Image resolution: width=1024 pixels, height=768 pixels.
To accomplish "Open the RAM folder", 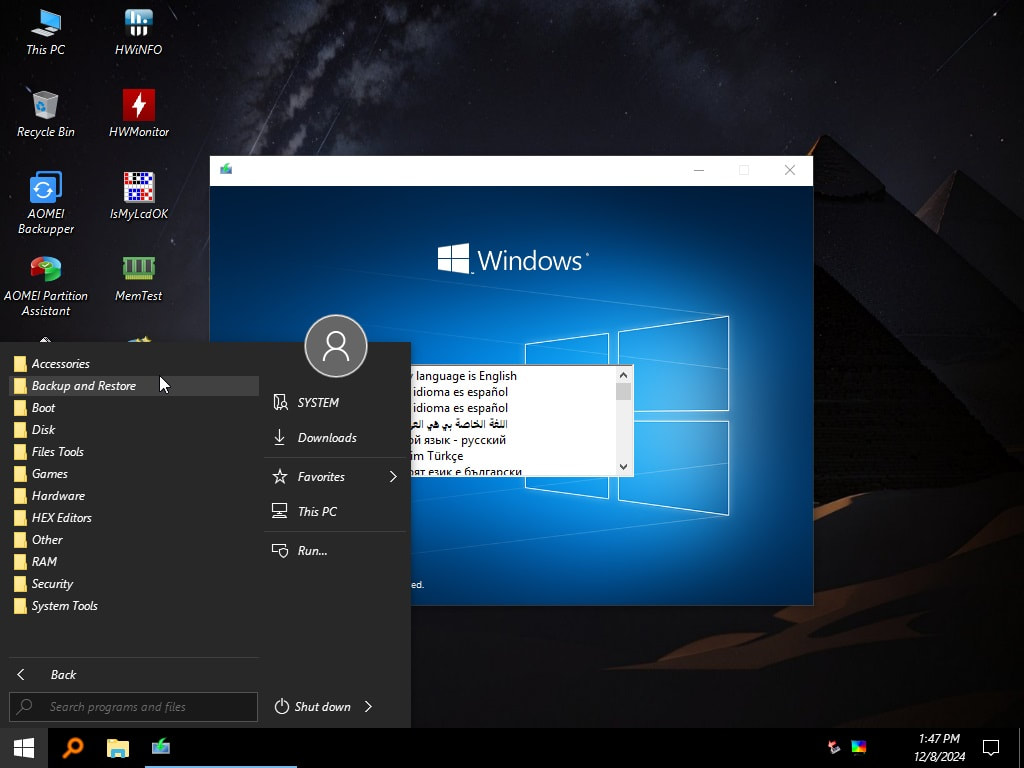I will pyautogui.click(x=134, y=562).
